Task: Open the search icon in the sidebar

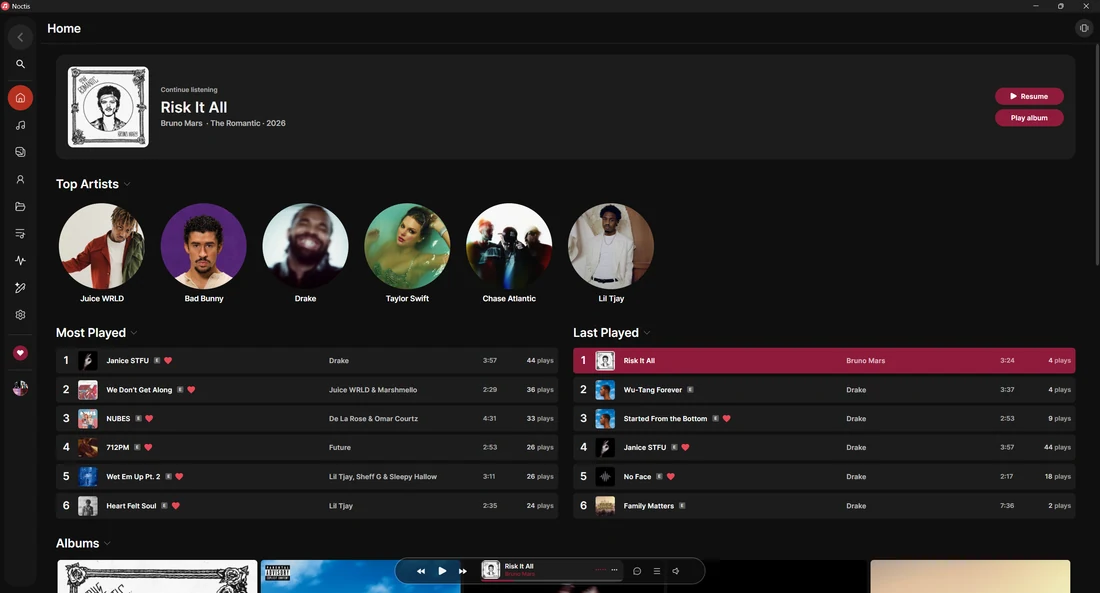Action: click(x=20, y=64)
